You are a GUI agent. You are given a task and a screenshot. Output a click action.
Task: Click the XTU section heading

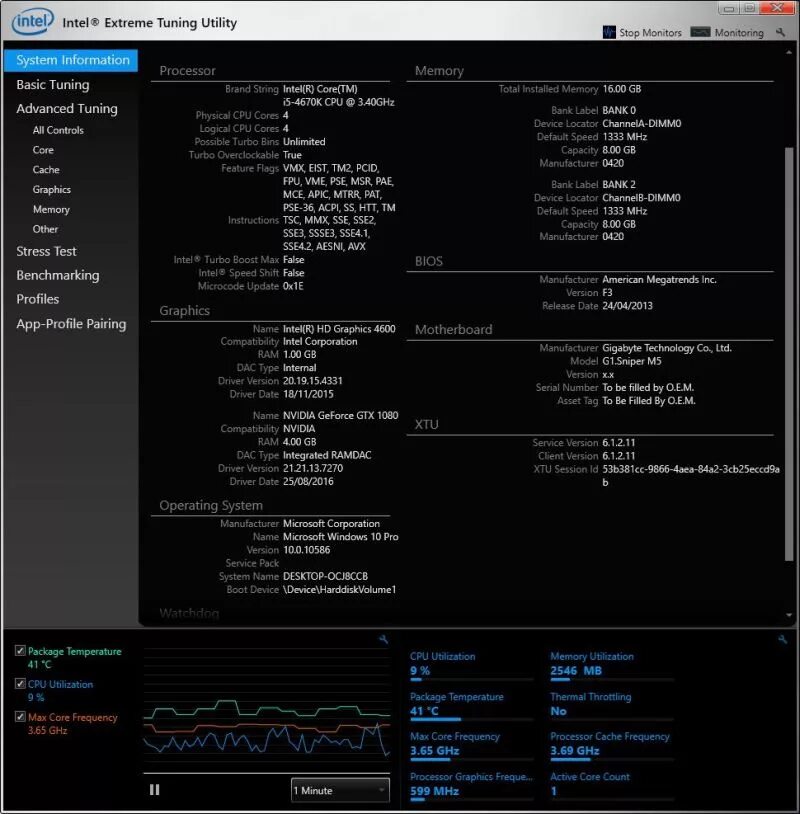[x=426, y=425]
